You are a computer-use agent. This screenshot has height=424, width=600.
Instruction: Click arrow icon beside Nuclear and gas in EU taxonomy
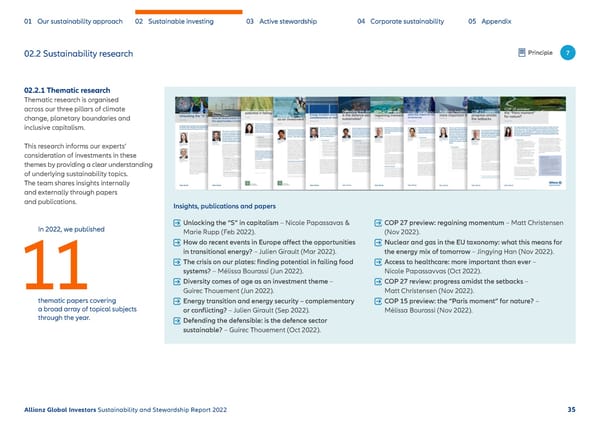click(x=378, y=243)
